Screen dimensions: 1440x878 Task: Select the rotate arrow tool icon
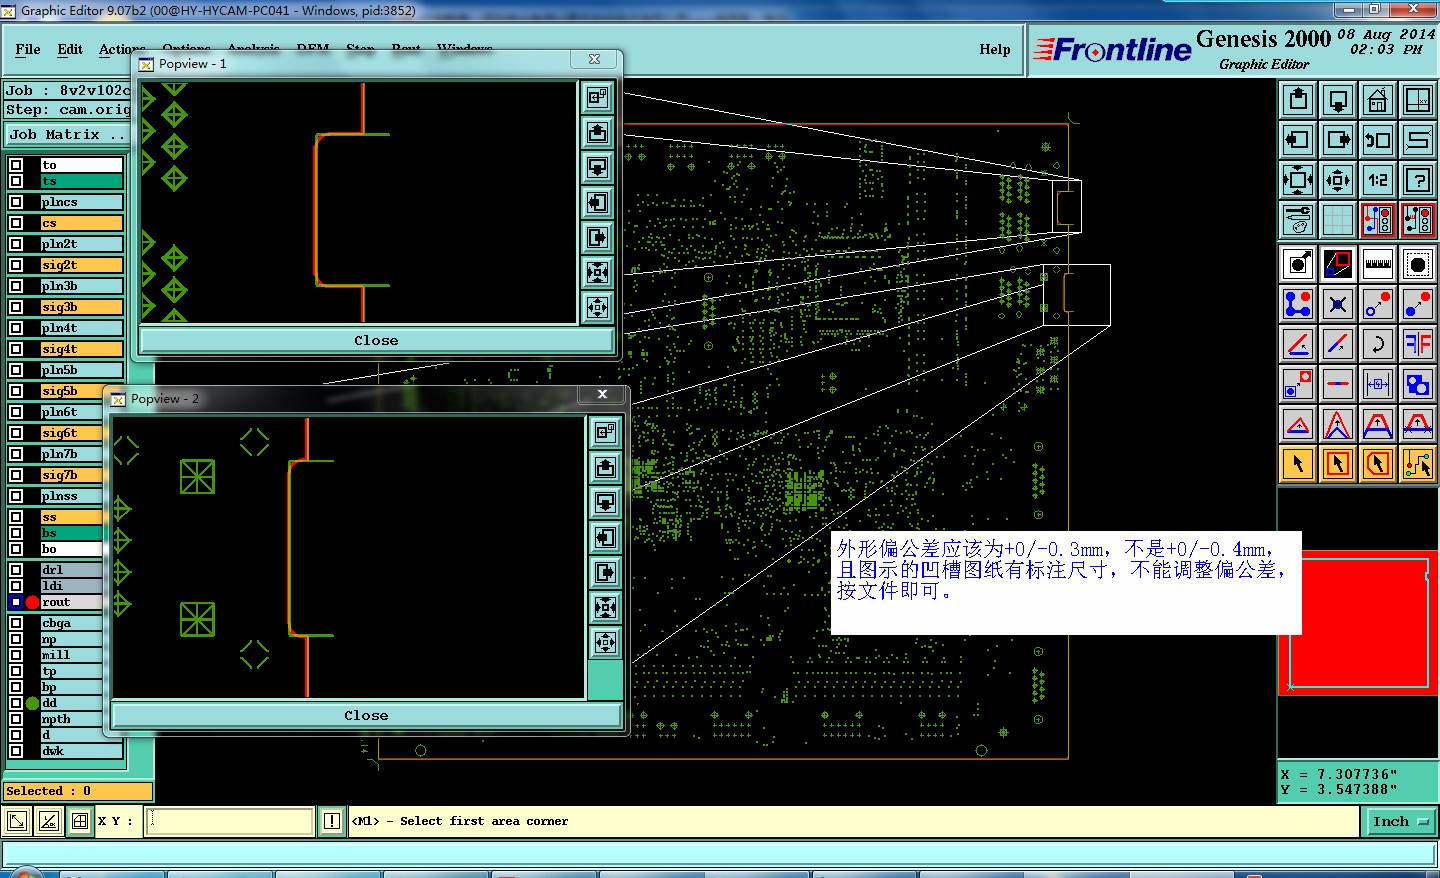click(1378, 344)
